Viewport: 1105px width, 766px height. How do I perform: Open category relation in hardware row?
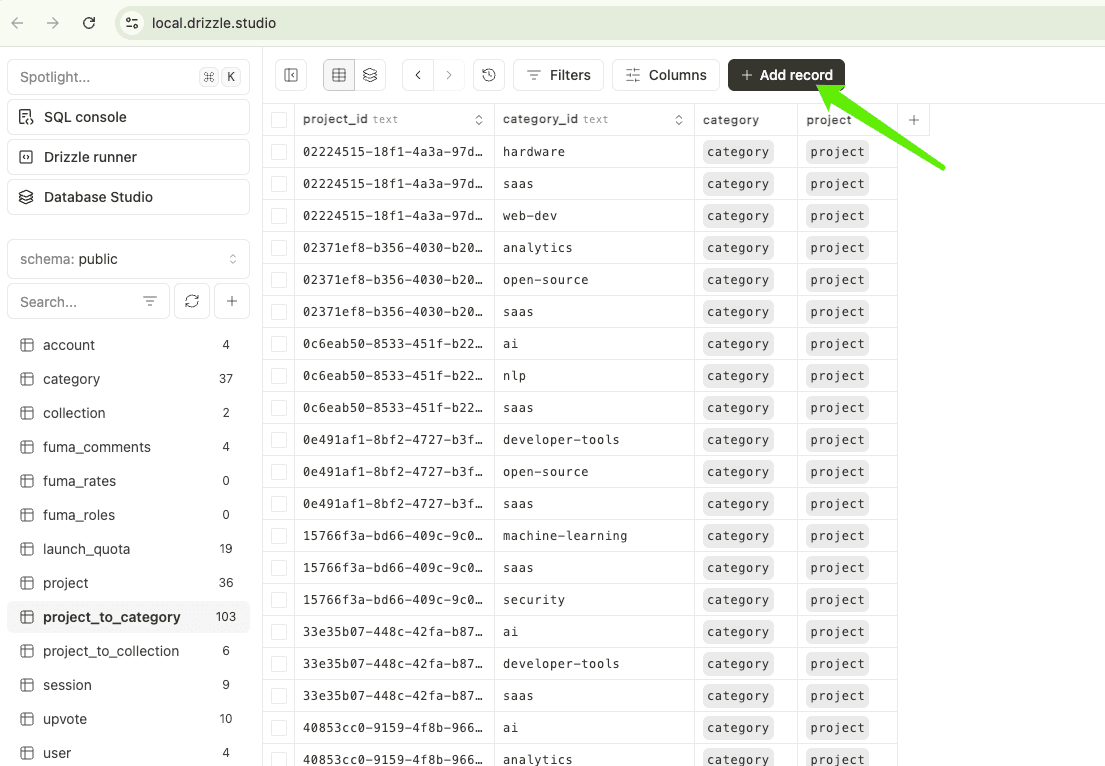coord(738,152)
